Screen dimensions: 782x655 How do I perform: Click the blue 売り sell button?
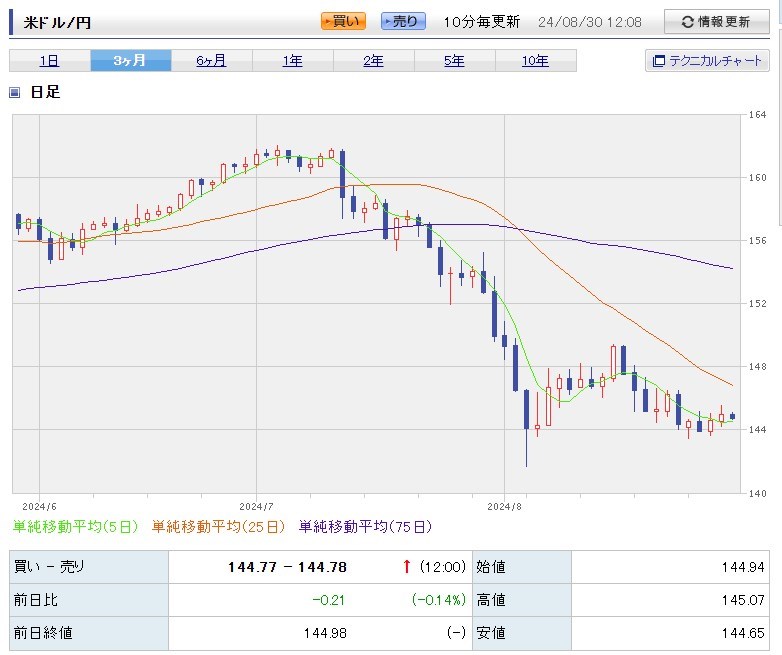[x=403, y=21]
